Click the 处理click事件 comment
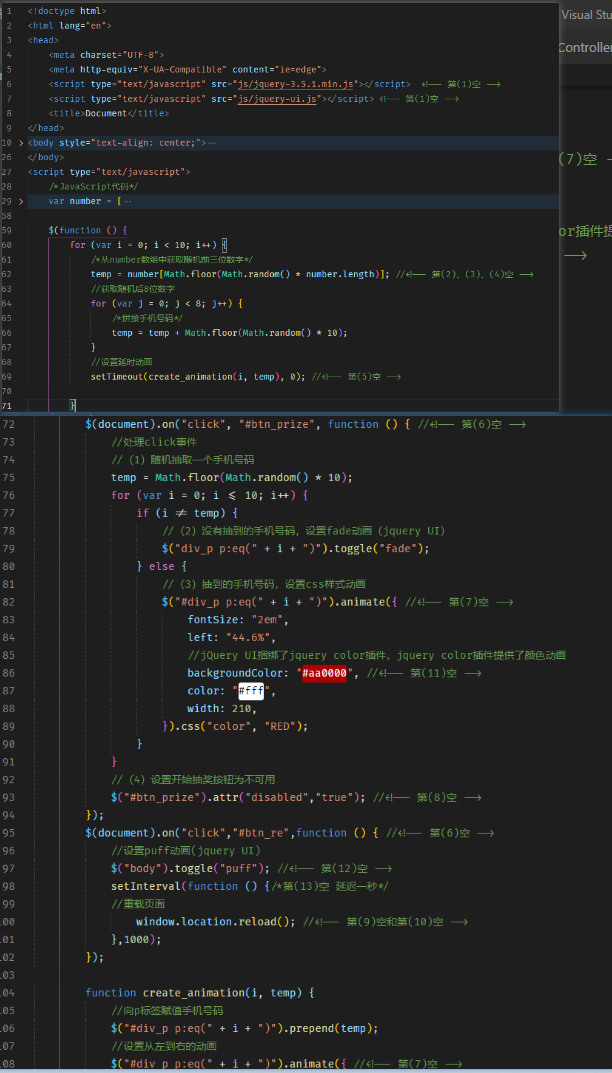Image resolution: width=612 pixels, height=1073 pixels. coord(153,442)
